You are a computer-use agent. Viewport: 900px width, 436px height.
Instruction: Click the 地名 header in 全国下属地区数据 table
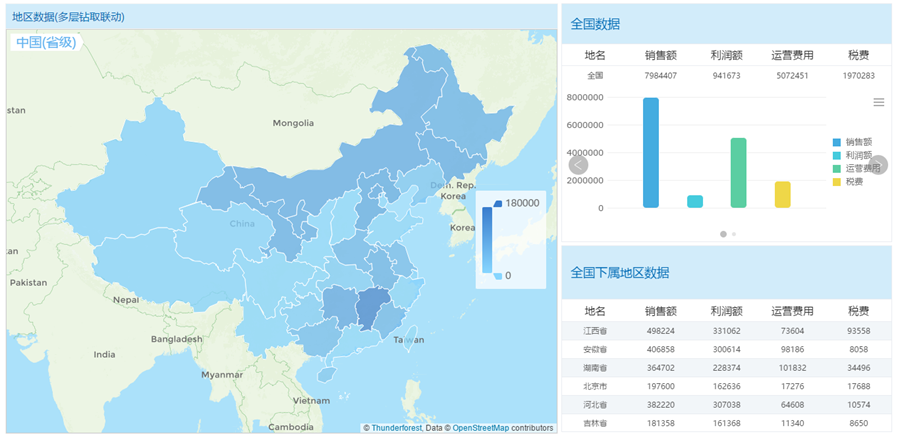coord(595,312)
